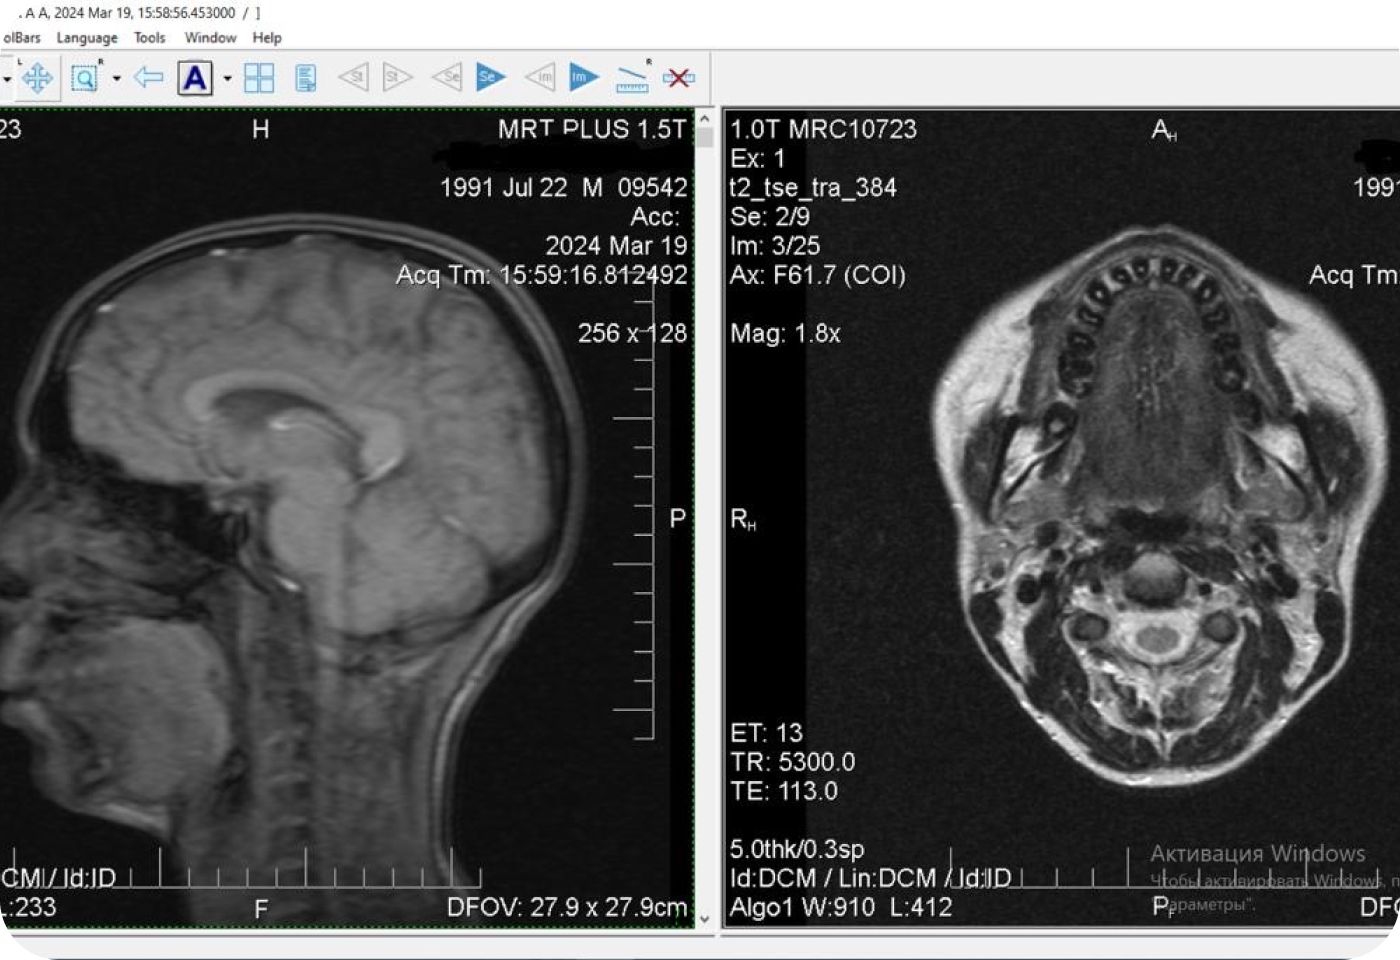Open the partially visible olBars menu
Viewport: 1400px width, 960px height.
coord(21,38)
